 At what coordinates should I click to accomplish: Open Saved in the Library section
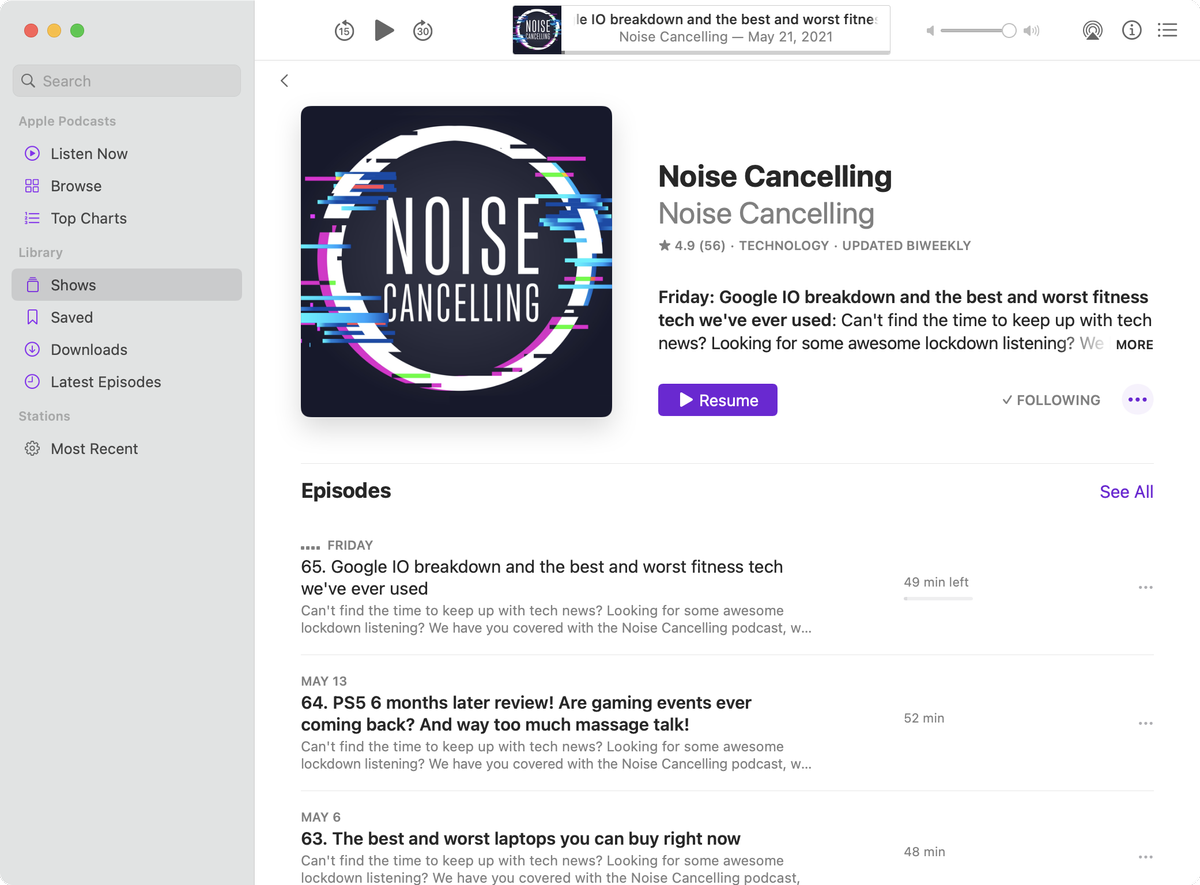coord(70,317)
